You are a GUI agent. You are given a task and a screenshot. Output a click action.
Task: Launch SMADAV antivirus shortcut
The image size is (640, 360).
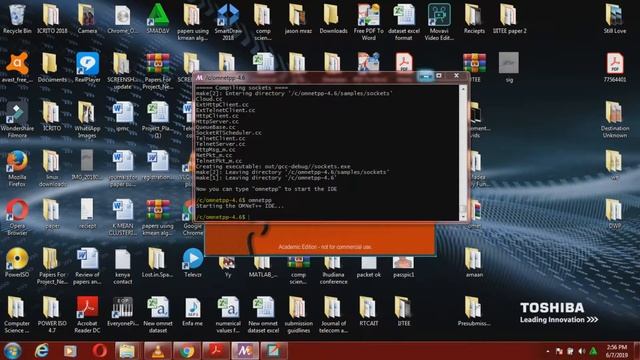pyautogui.click(x=158, y=19)
